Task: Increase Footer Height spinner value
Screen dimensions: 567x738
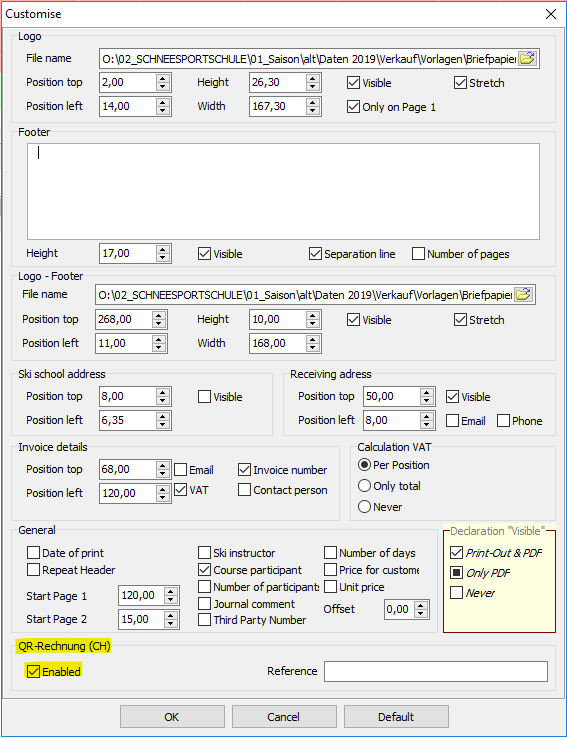Action: [162, 249]
